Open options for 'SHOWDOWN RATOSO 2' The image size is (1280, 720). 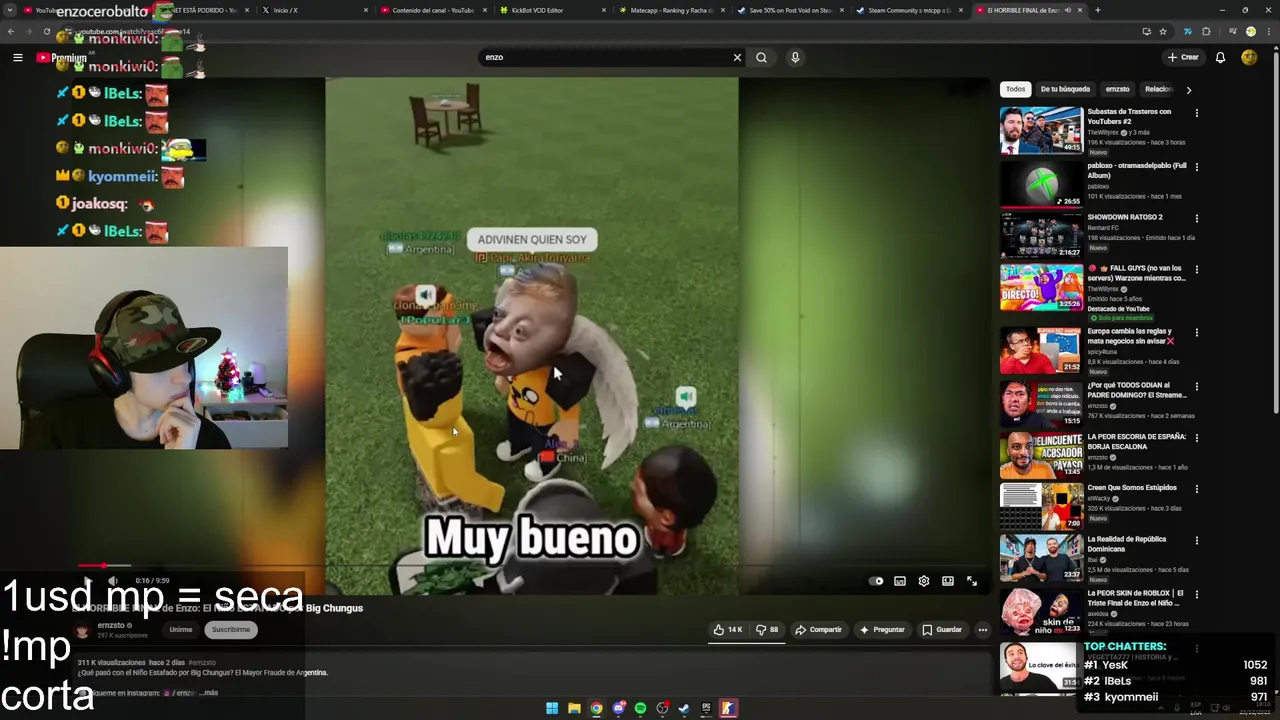[1196, 218]
